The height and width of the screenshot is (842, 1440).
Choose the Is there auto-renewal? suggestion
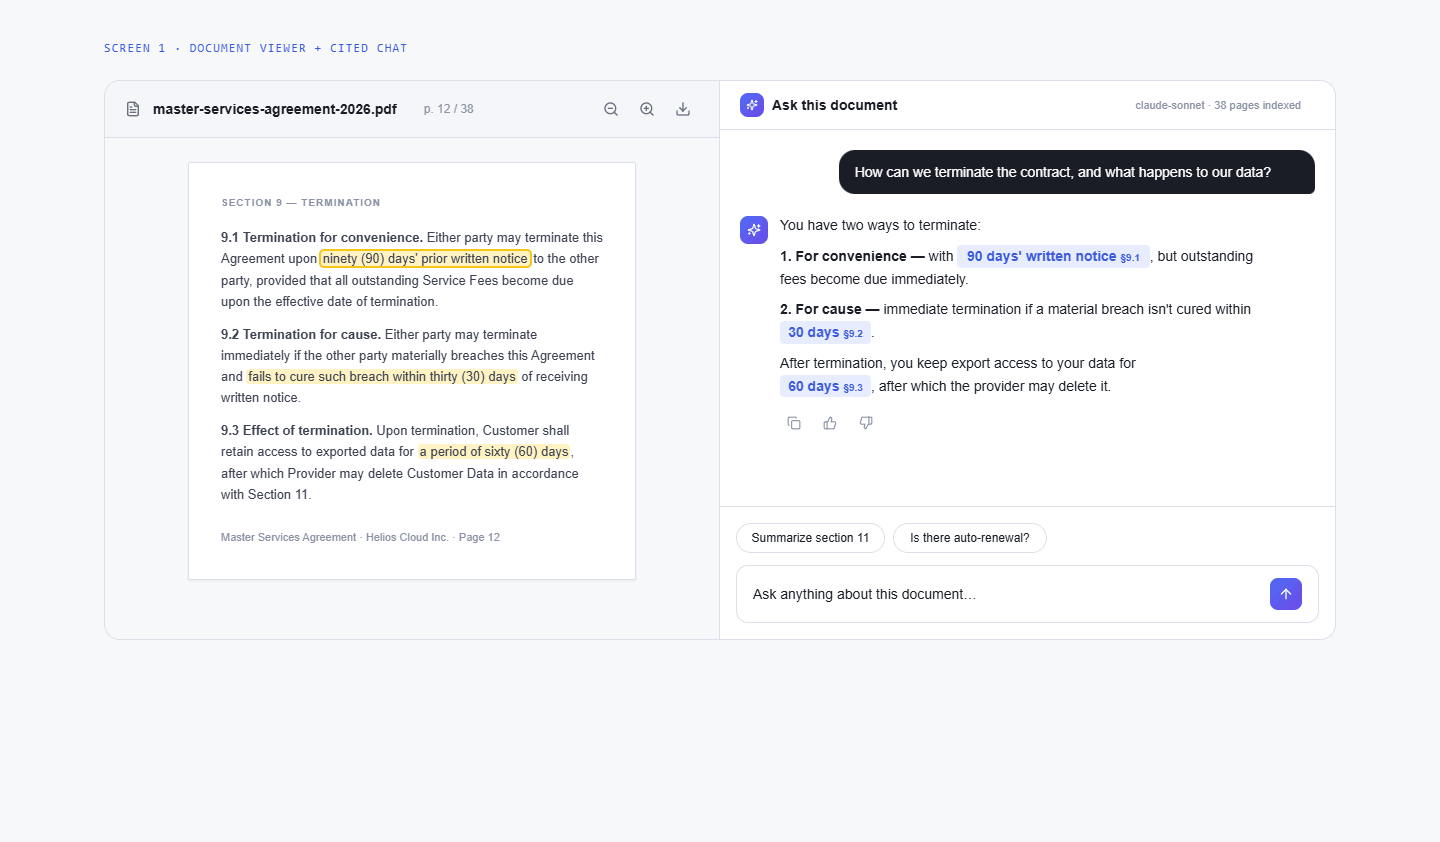970,538
